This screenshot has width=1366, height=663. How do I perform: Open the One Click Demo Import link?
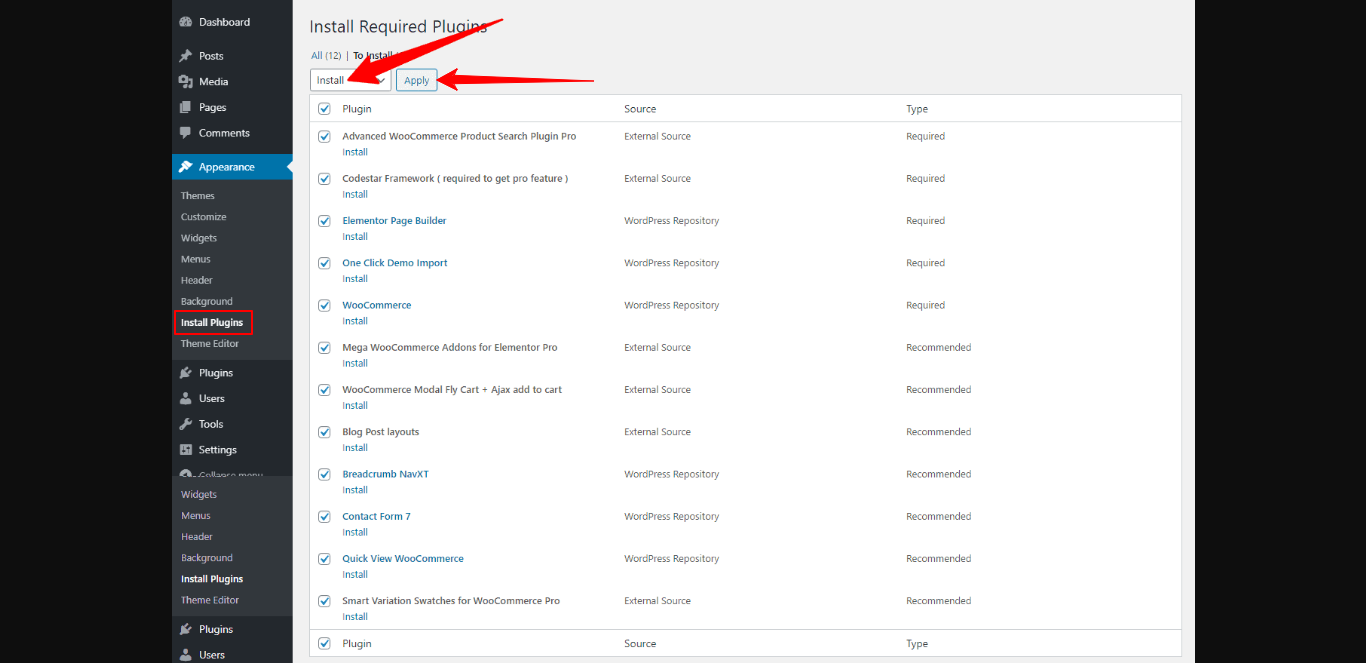click(395, 263)
